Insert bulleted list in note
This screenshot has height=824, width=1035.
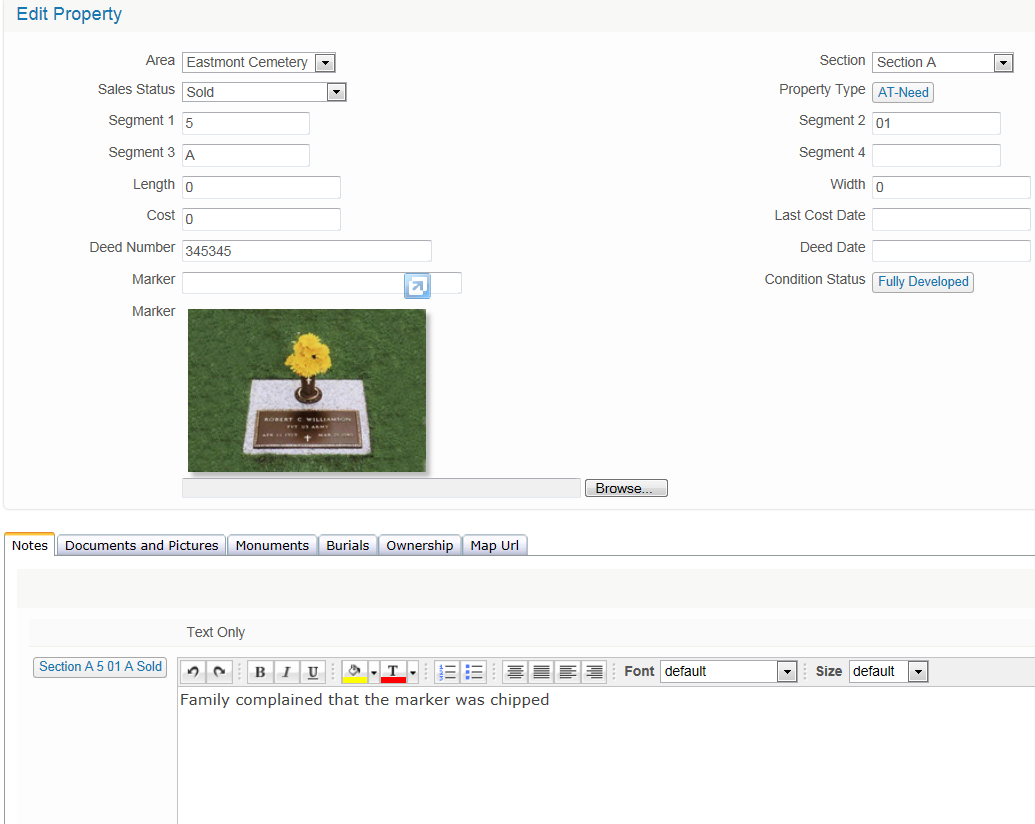click(474, 672)
